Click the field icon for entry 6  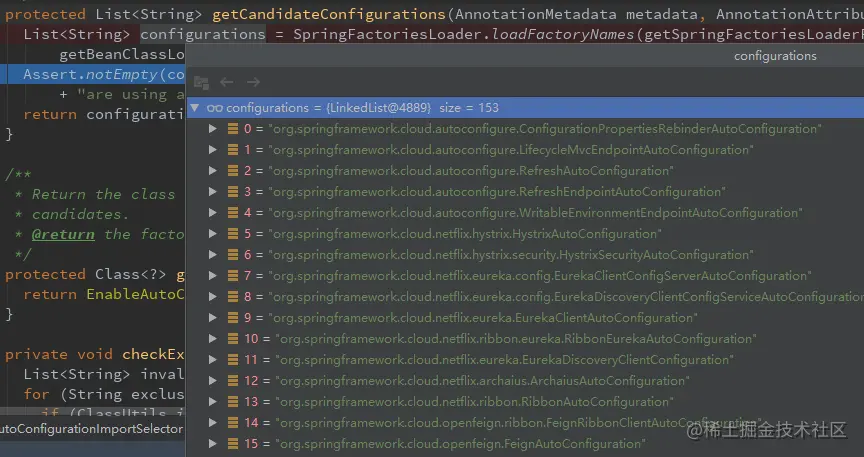tap(233, 255)
